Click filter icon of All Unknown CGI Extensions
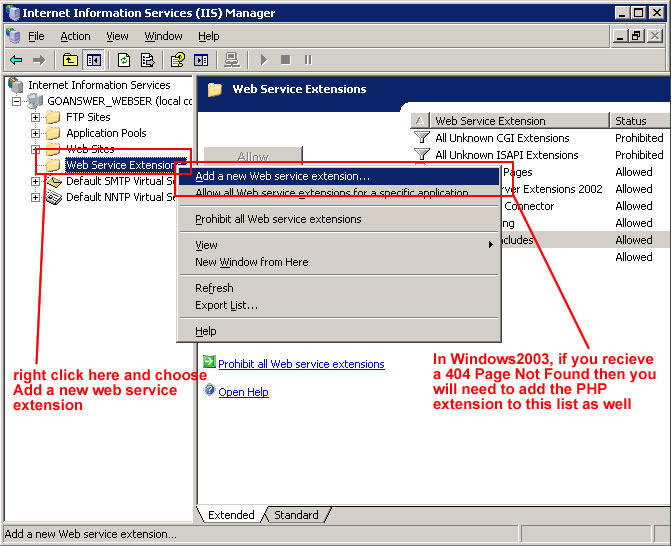 [x=422, y=138]
